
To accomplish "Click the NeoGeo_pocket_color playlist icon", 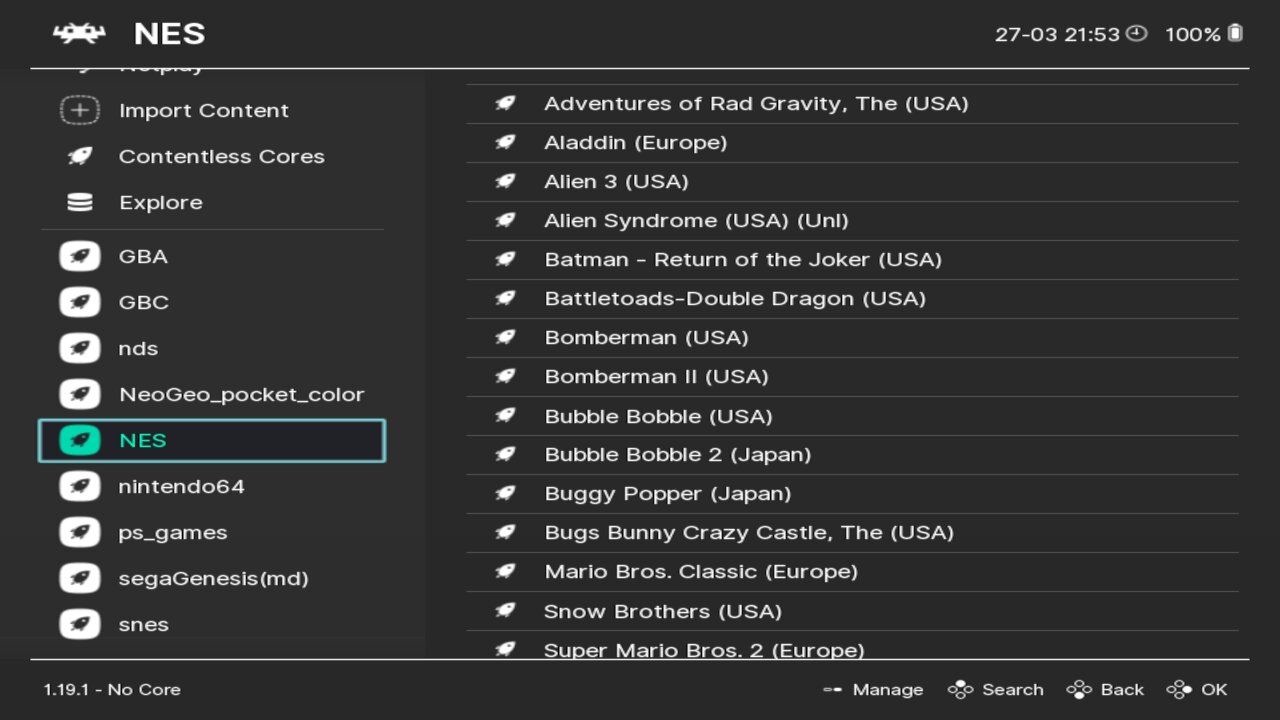I will point(80,394).
